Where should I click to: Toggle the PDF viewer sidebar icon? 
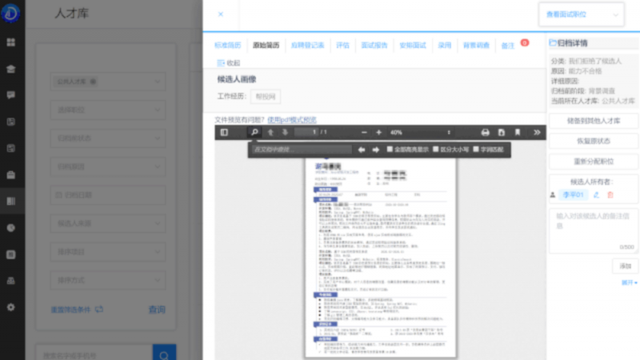pos(224,132)
